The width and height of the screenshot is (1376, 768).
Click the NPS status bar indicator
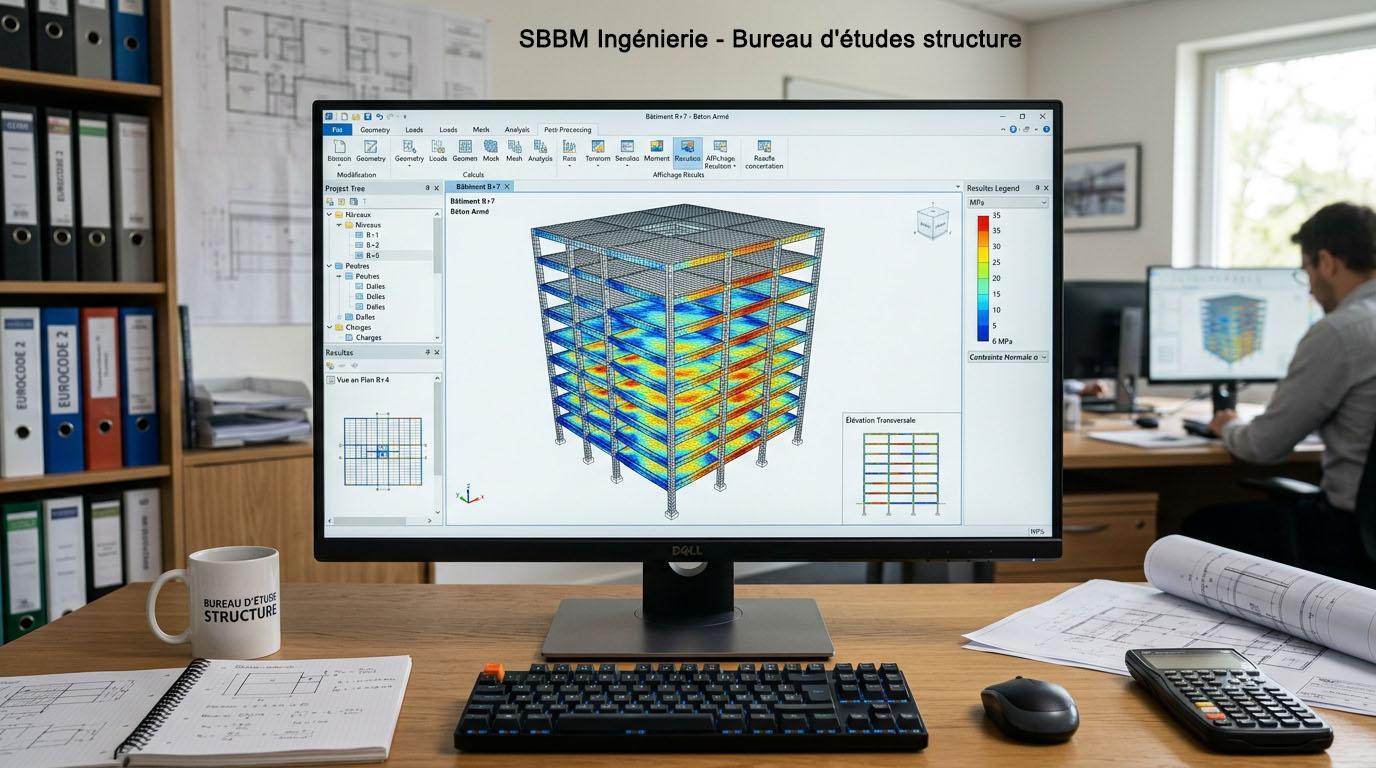coord(1036,531)
